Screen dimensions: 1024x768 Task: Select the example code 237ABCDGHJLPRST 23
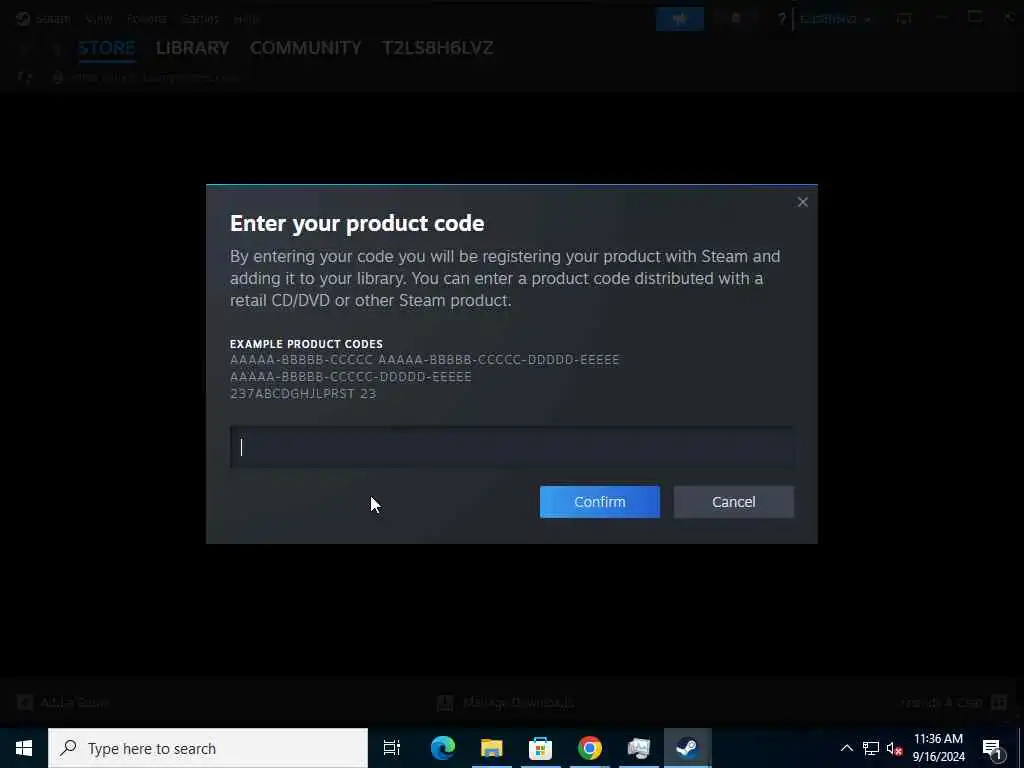[303, 394]
